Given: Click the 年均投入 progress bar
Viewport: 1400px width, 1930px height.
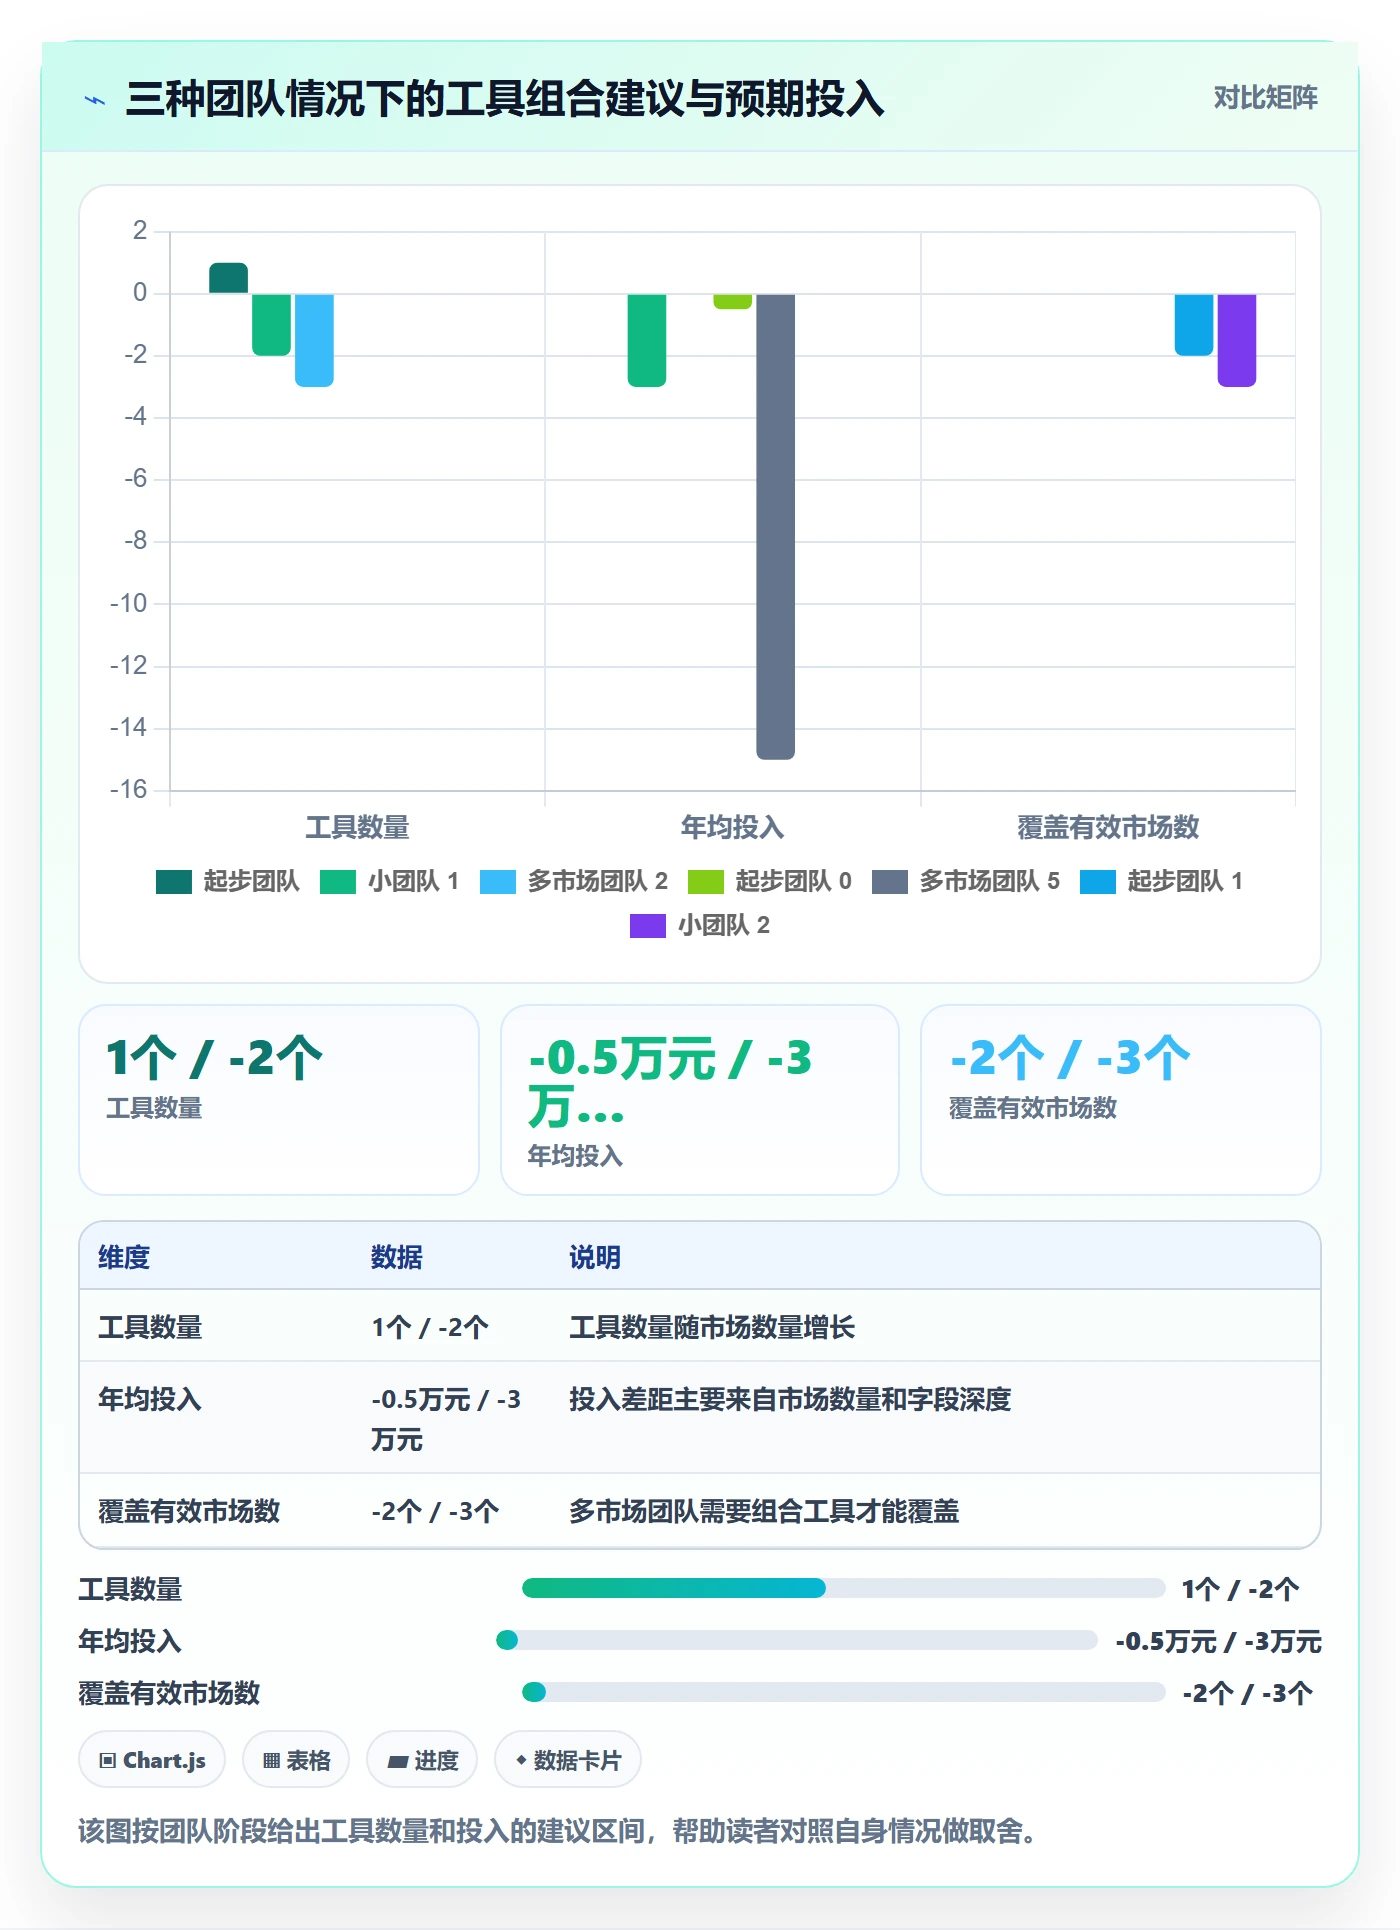Looking at the screenshot, I should [x=797, y=1640].
